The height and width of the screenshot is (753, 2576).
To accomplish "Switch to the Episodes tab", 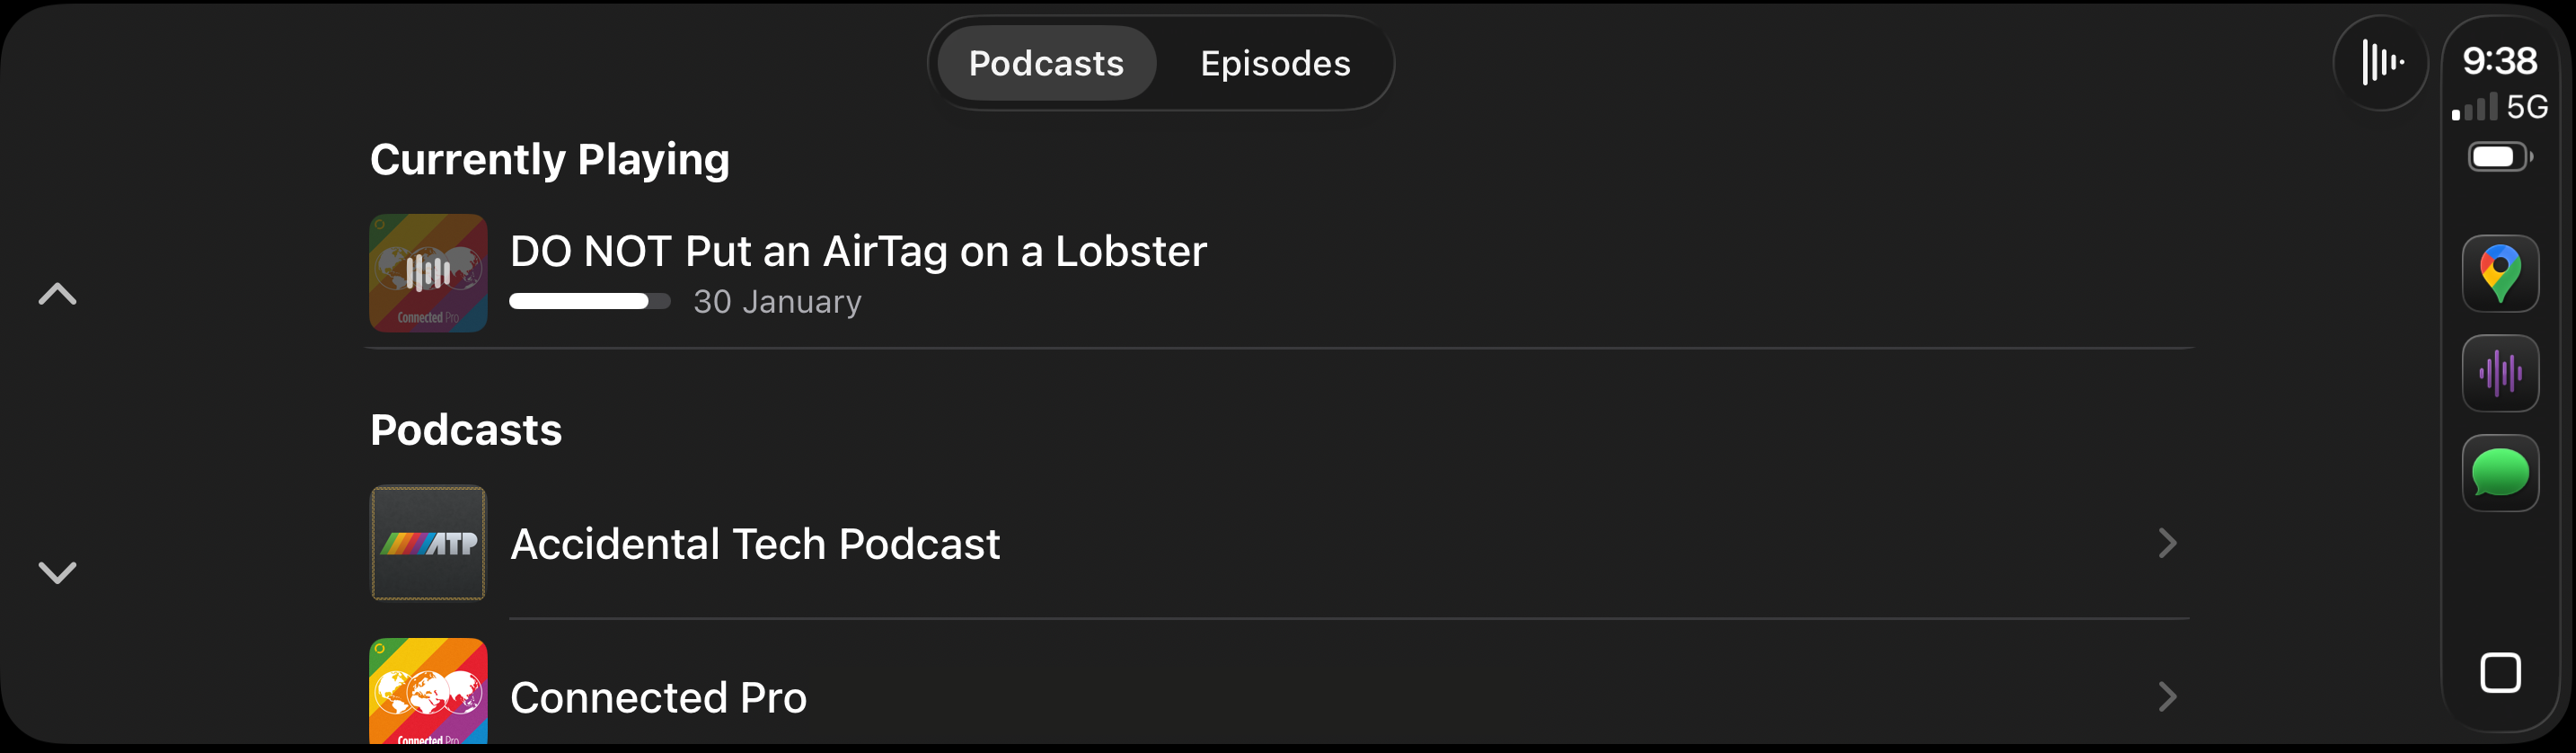I will (1274, 63).
